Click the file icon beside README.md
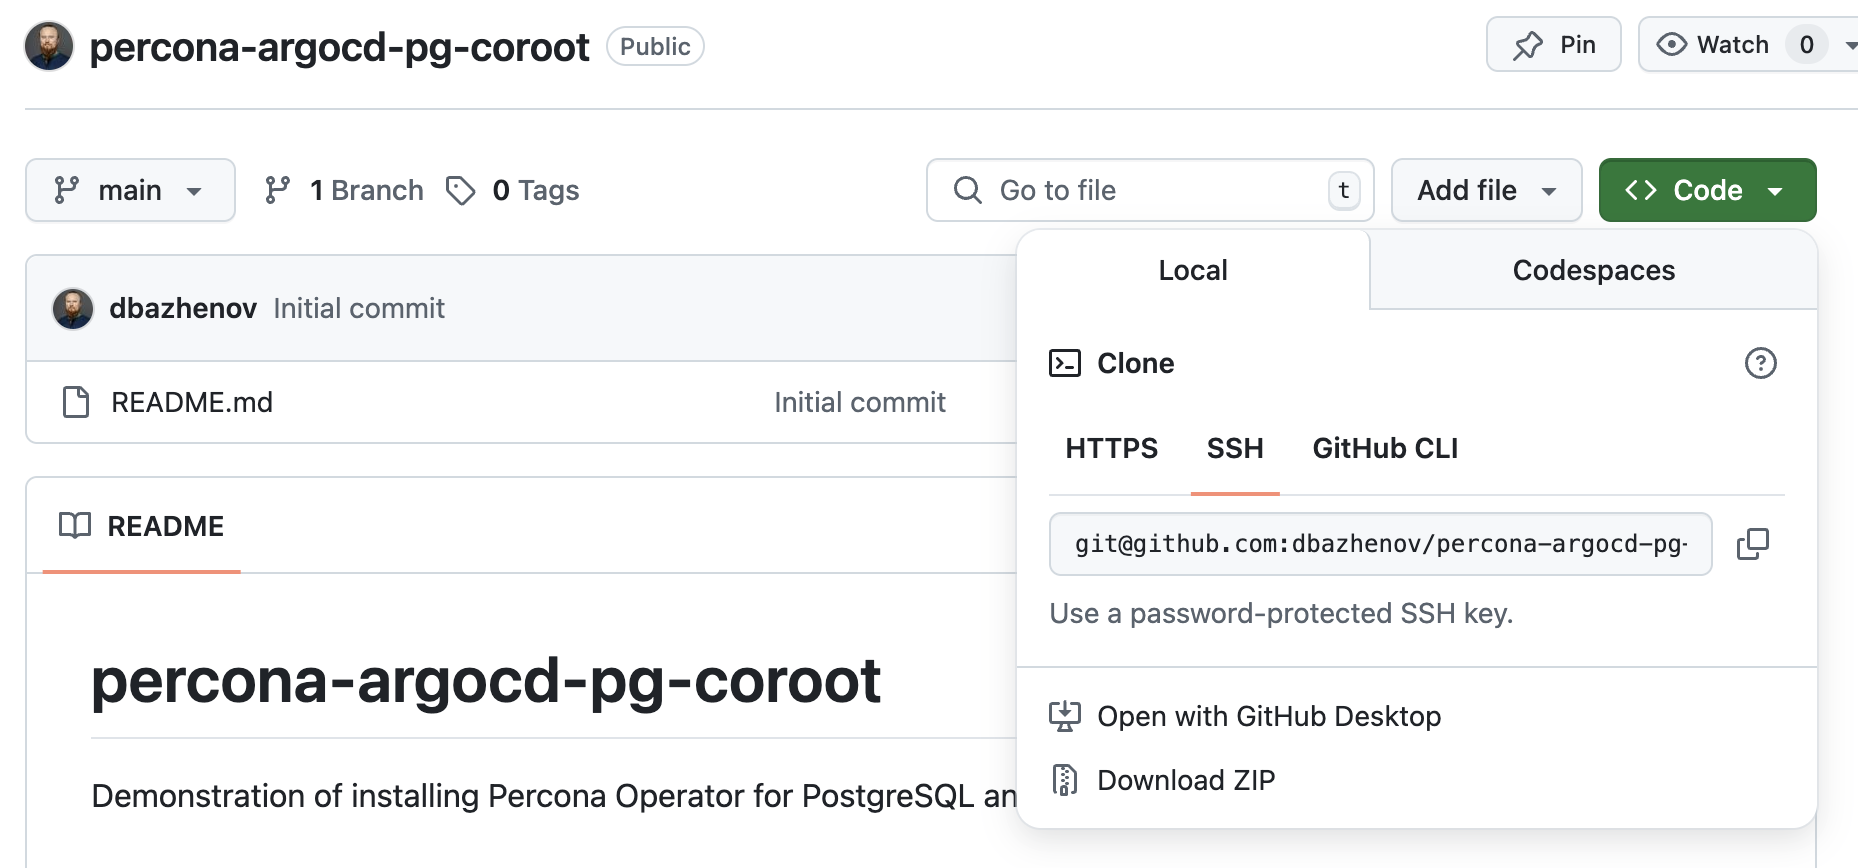 tap(76, 402)
